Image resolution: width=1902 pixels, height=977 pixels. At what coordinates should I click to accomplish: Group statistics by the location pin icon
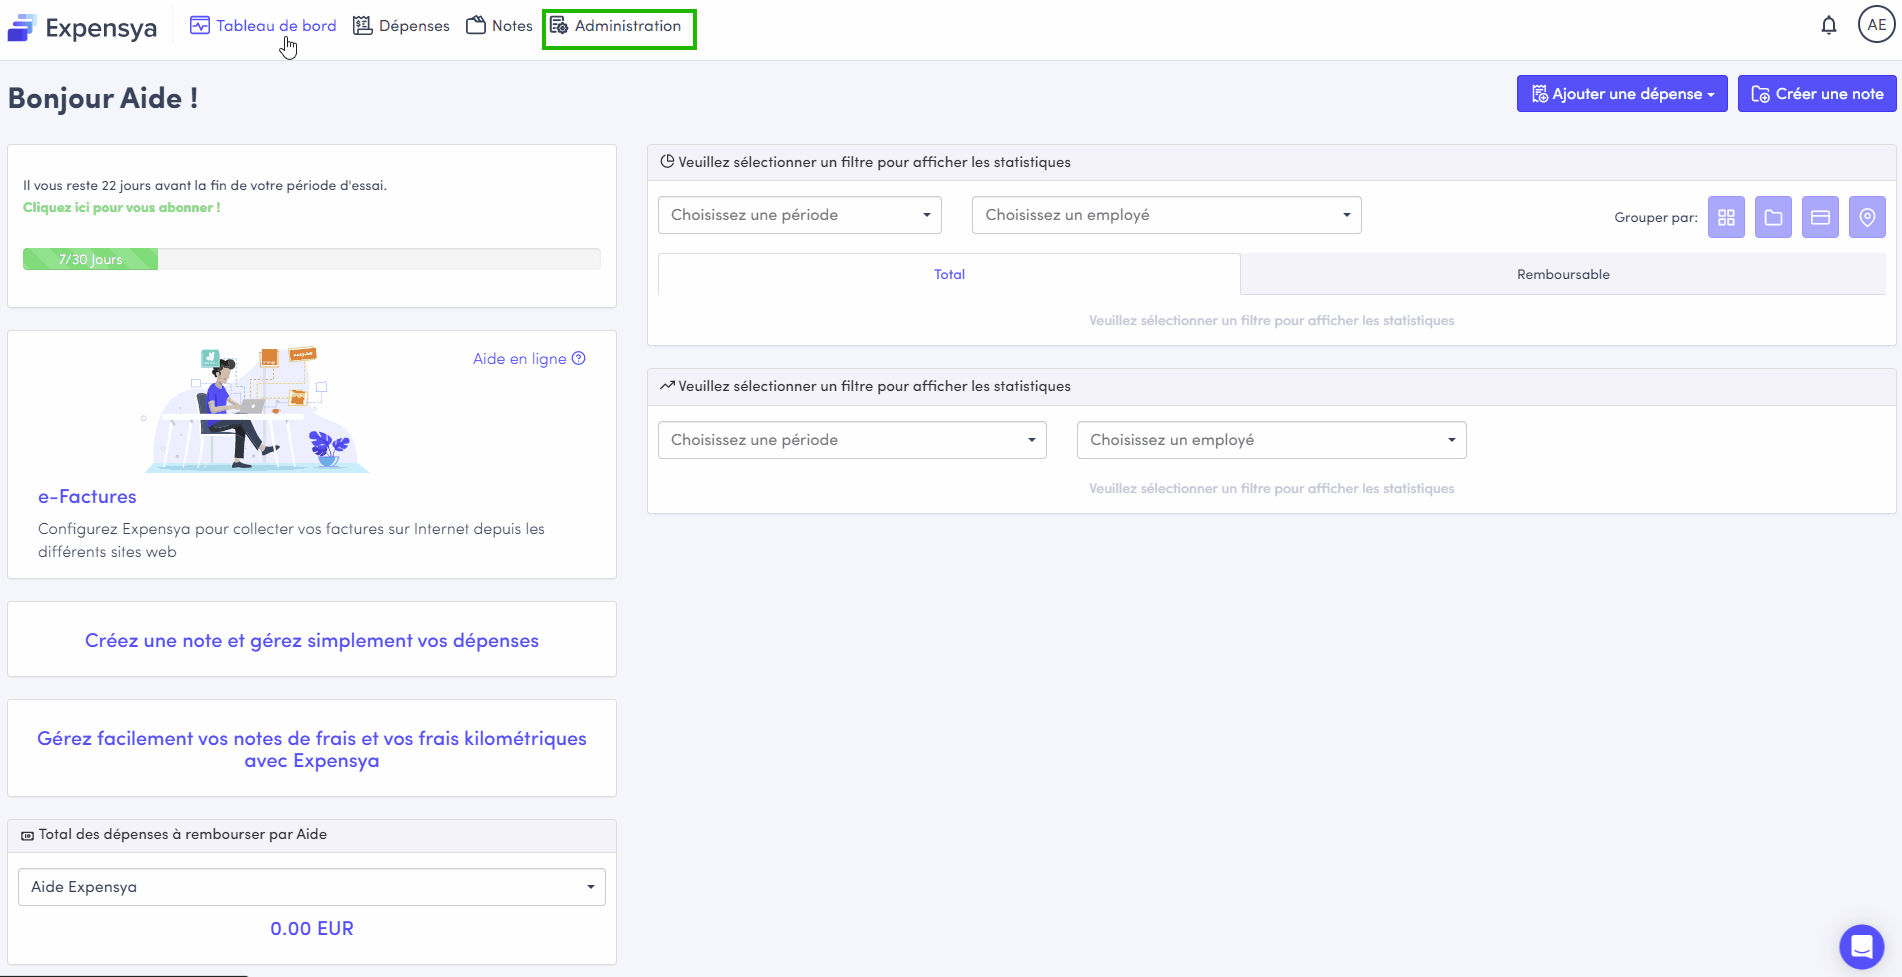(1867, 217)
